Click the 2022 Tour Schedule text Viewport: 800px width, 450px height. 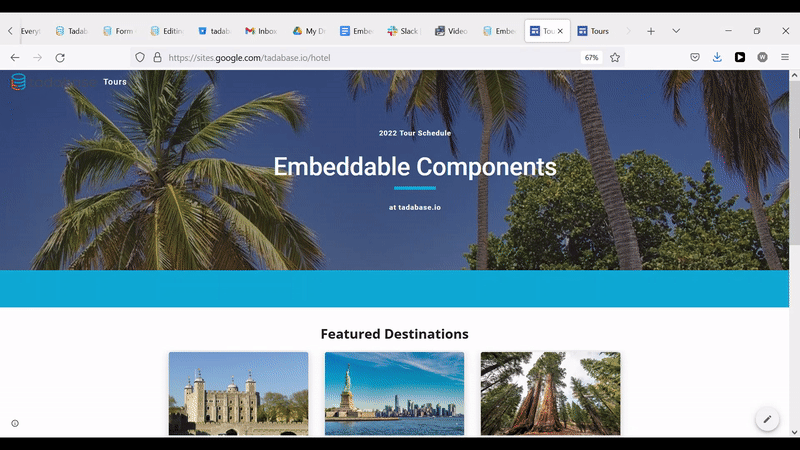[x=415, y=133]
